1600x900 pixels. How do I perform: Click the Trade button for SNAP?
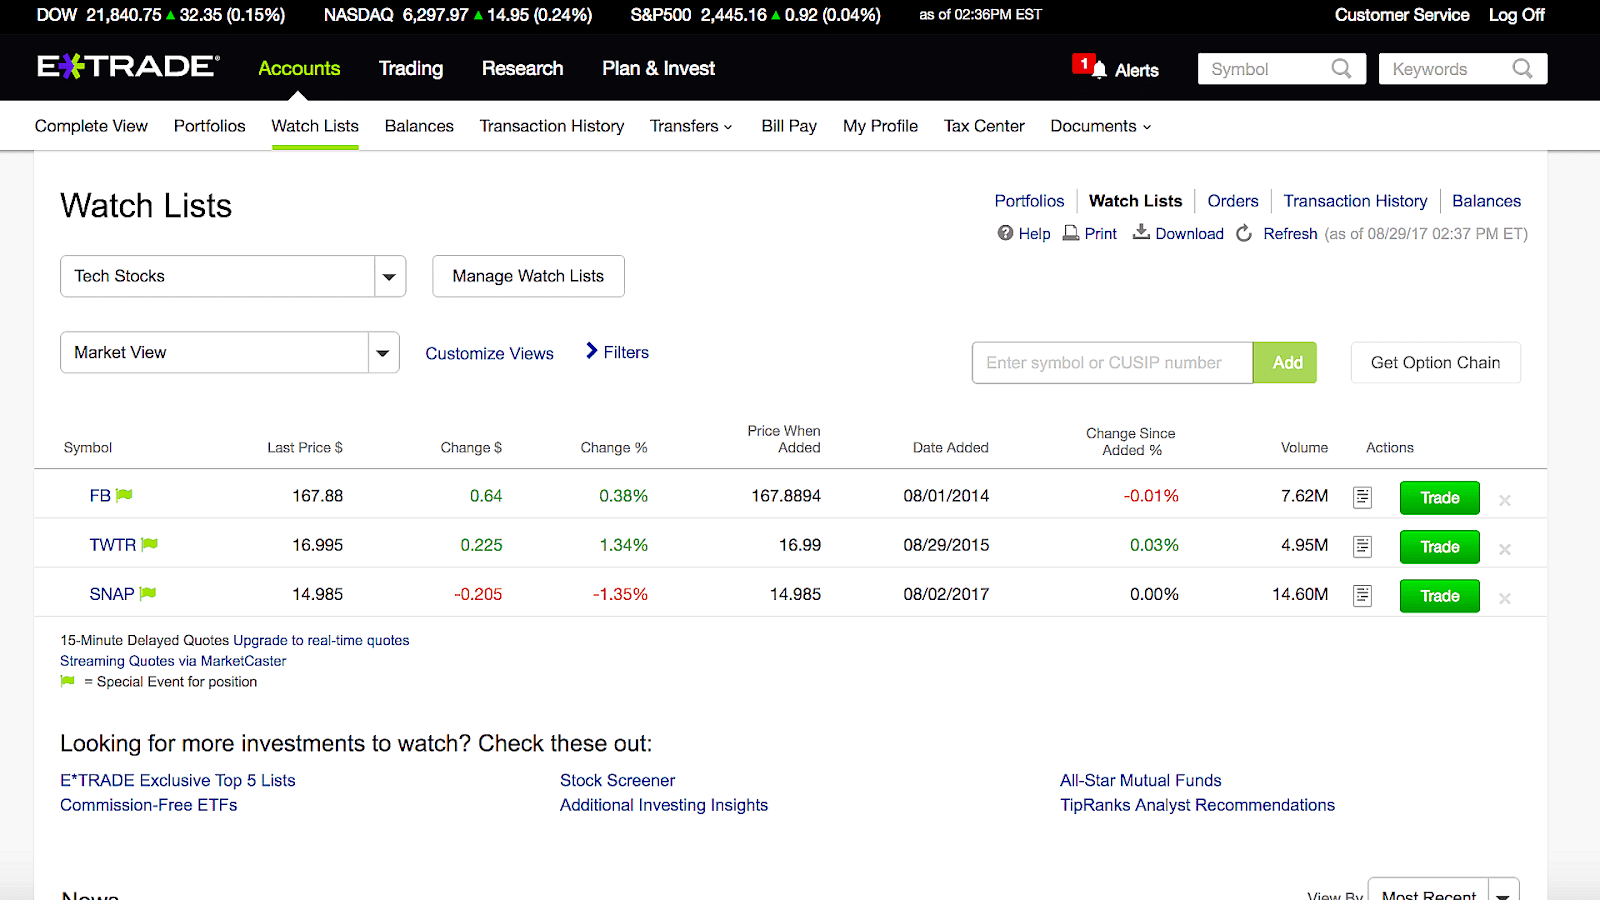(x=1439, y=595)
